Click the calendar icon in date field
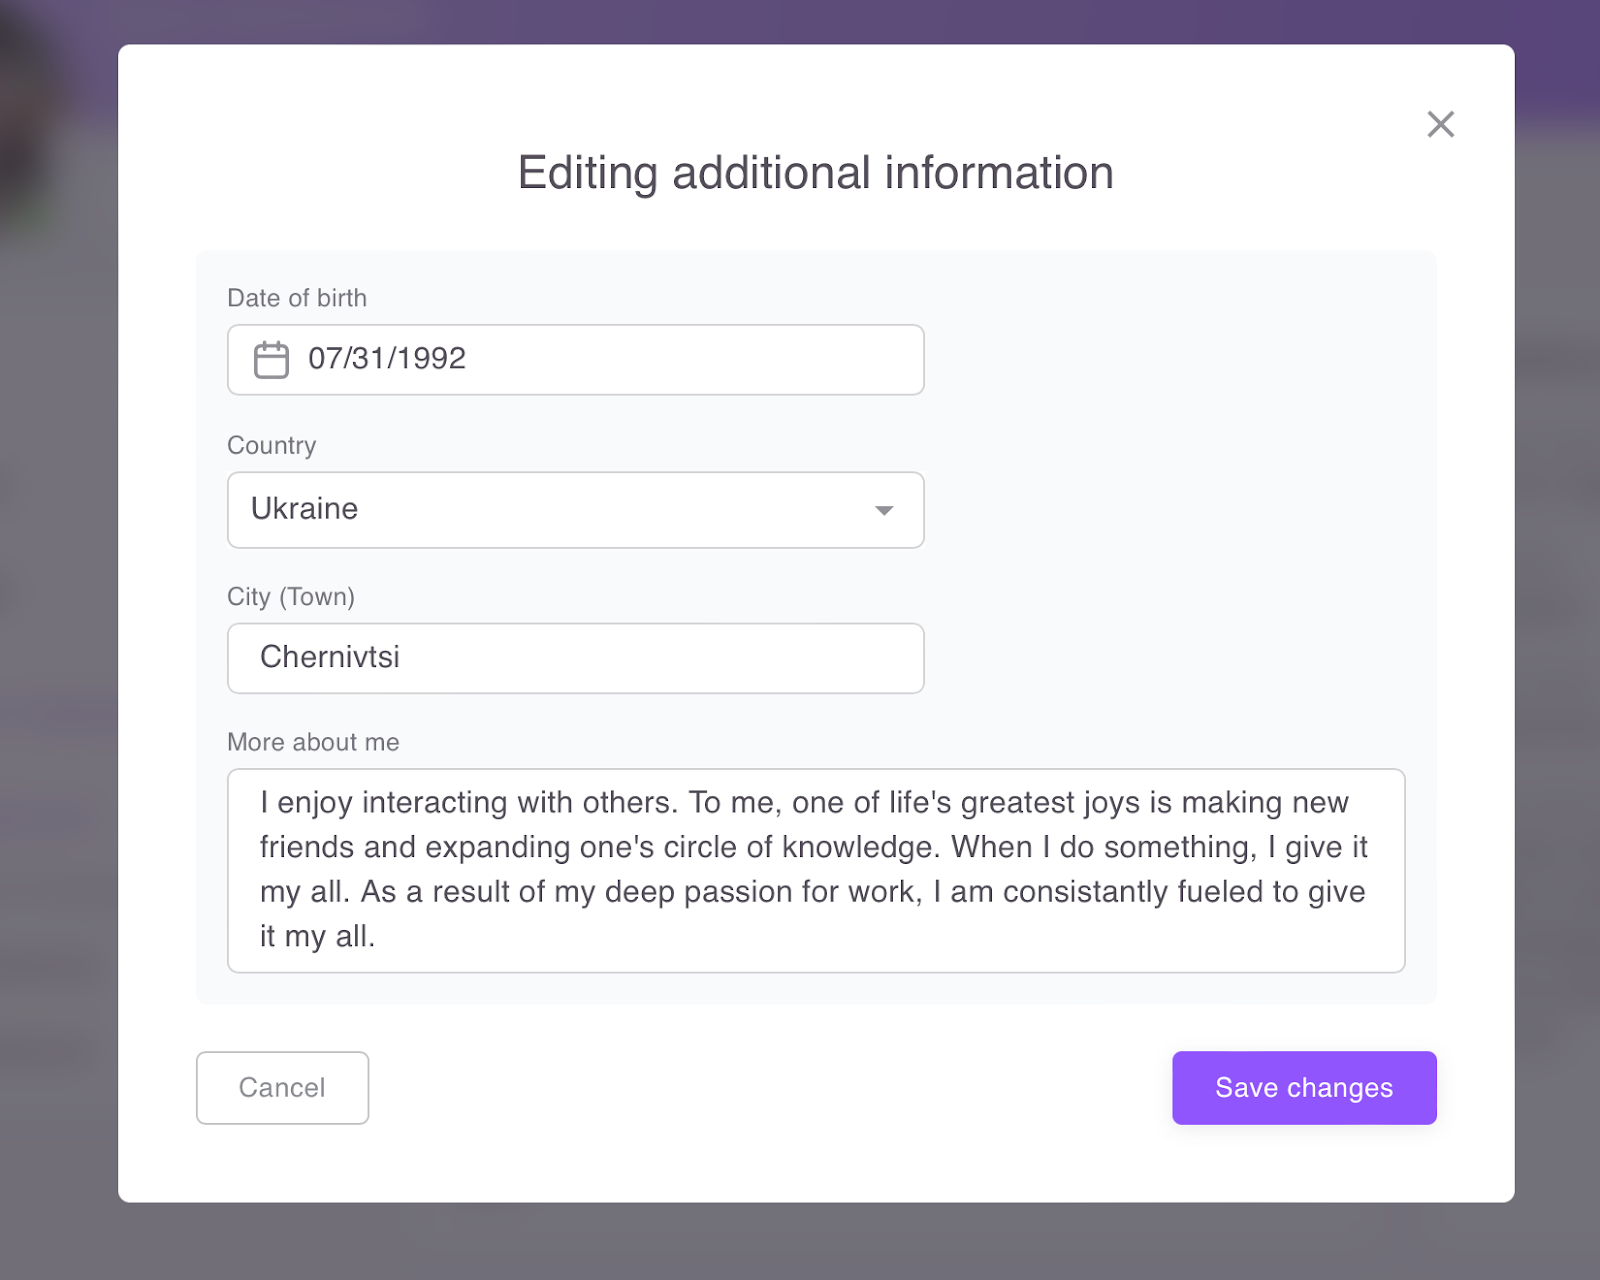 [x=271, y=360]
